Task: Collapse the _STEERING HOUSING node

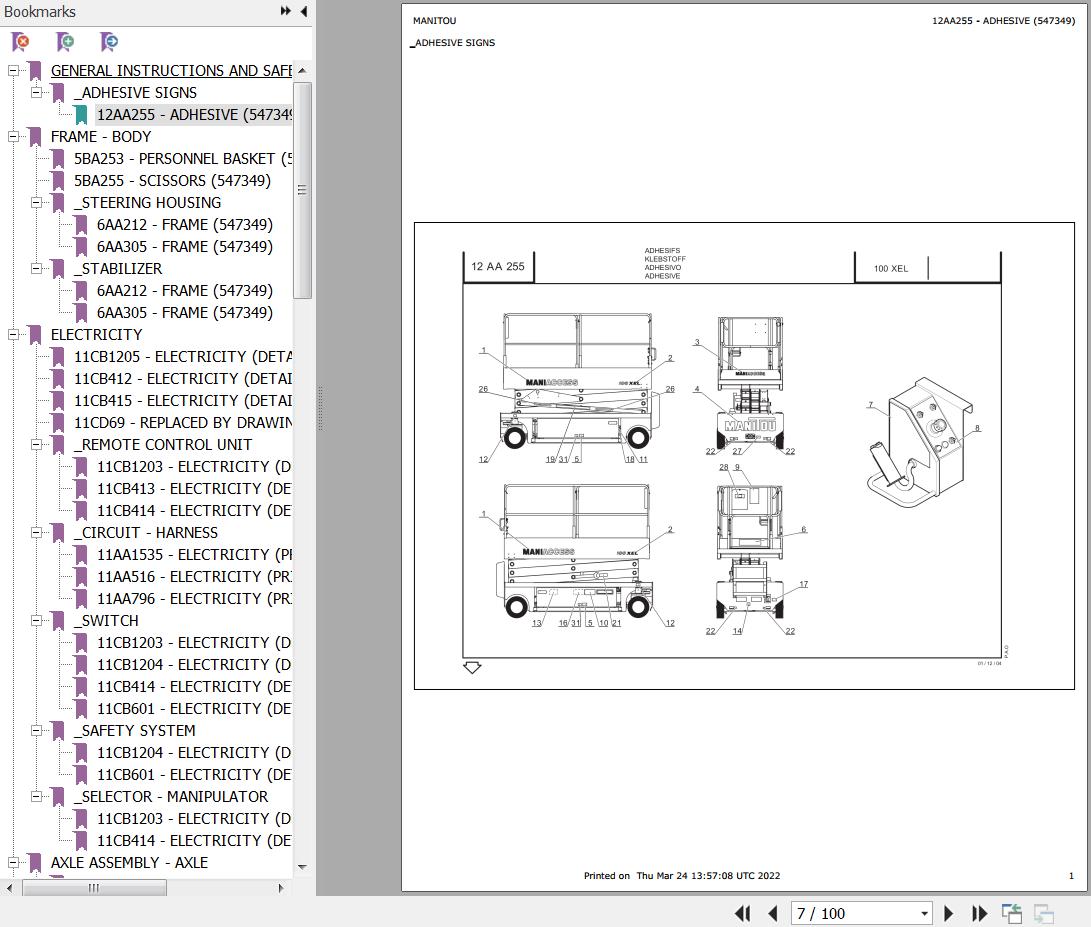Action: point(35,203)
